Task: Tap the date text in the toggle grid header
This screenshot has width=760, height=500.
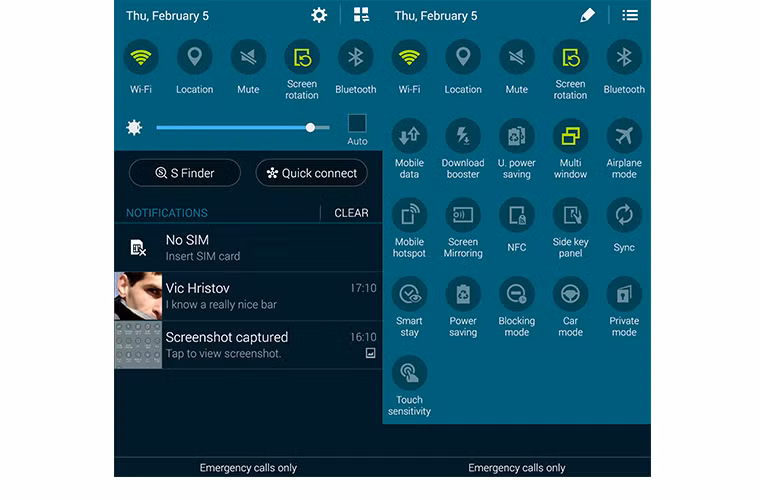Action: coord(436,16)
